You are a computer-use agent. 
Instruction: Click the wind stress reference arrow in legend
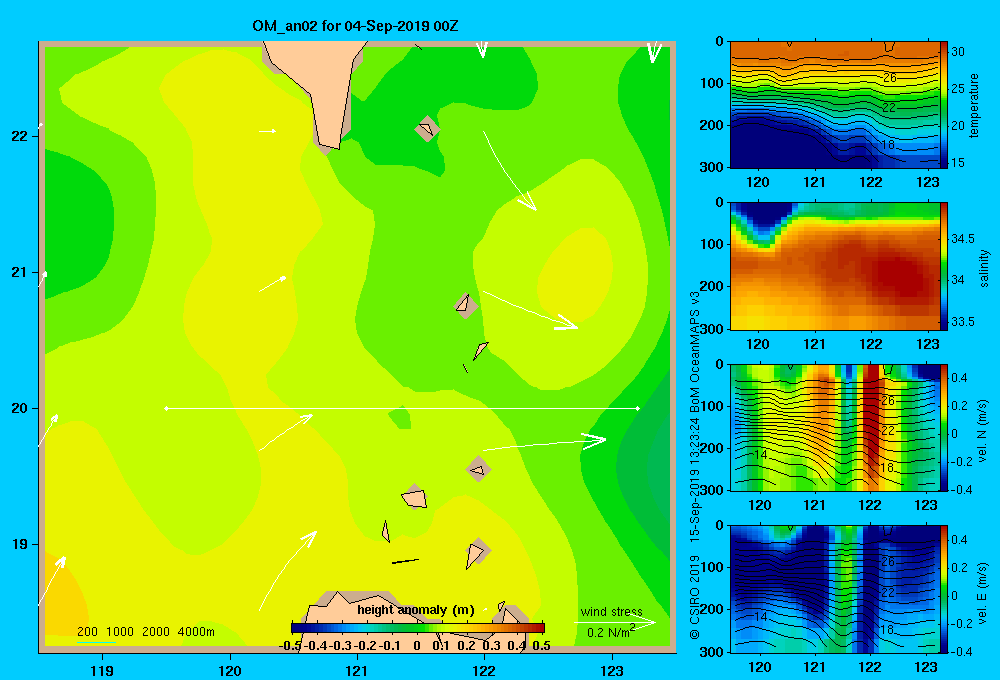pos(615,622)
